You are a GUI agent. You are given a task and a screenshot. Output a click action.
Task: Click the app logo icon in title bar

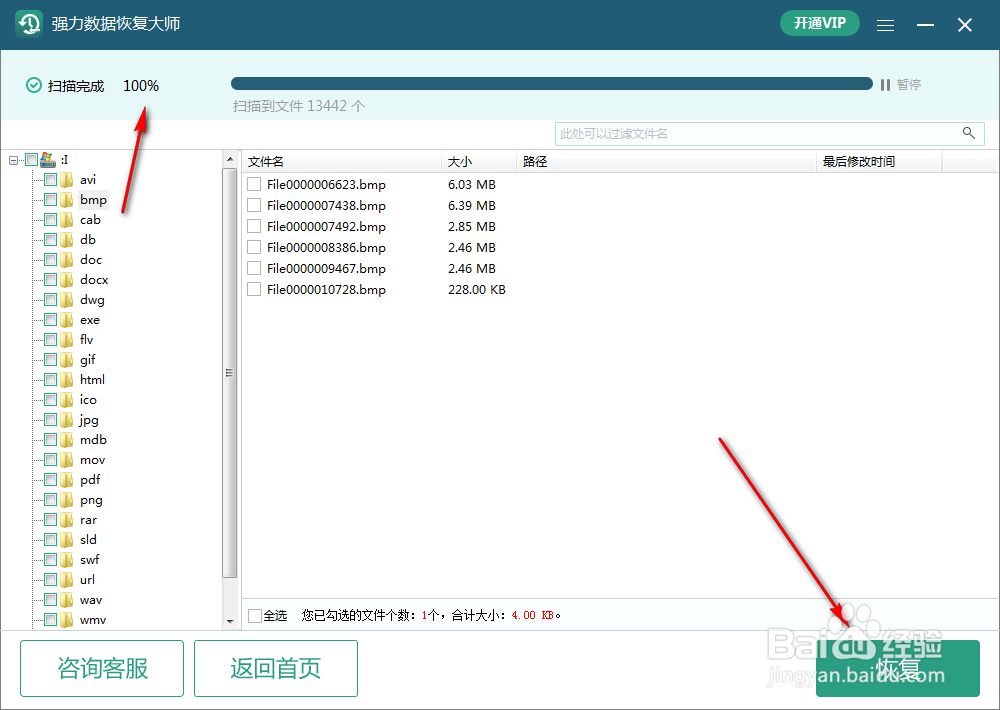(x=29, y=24)
